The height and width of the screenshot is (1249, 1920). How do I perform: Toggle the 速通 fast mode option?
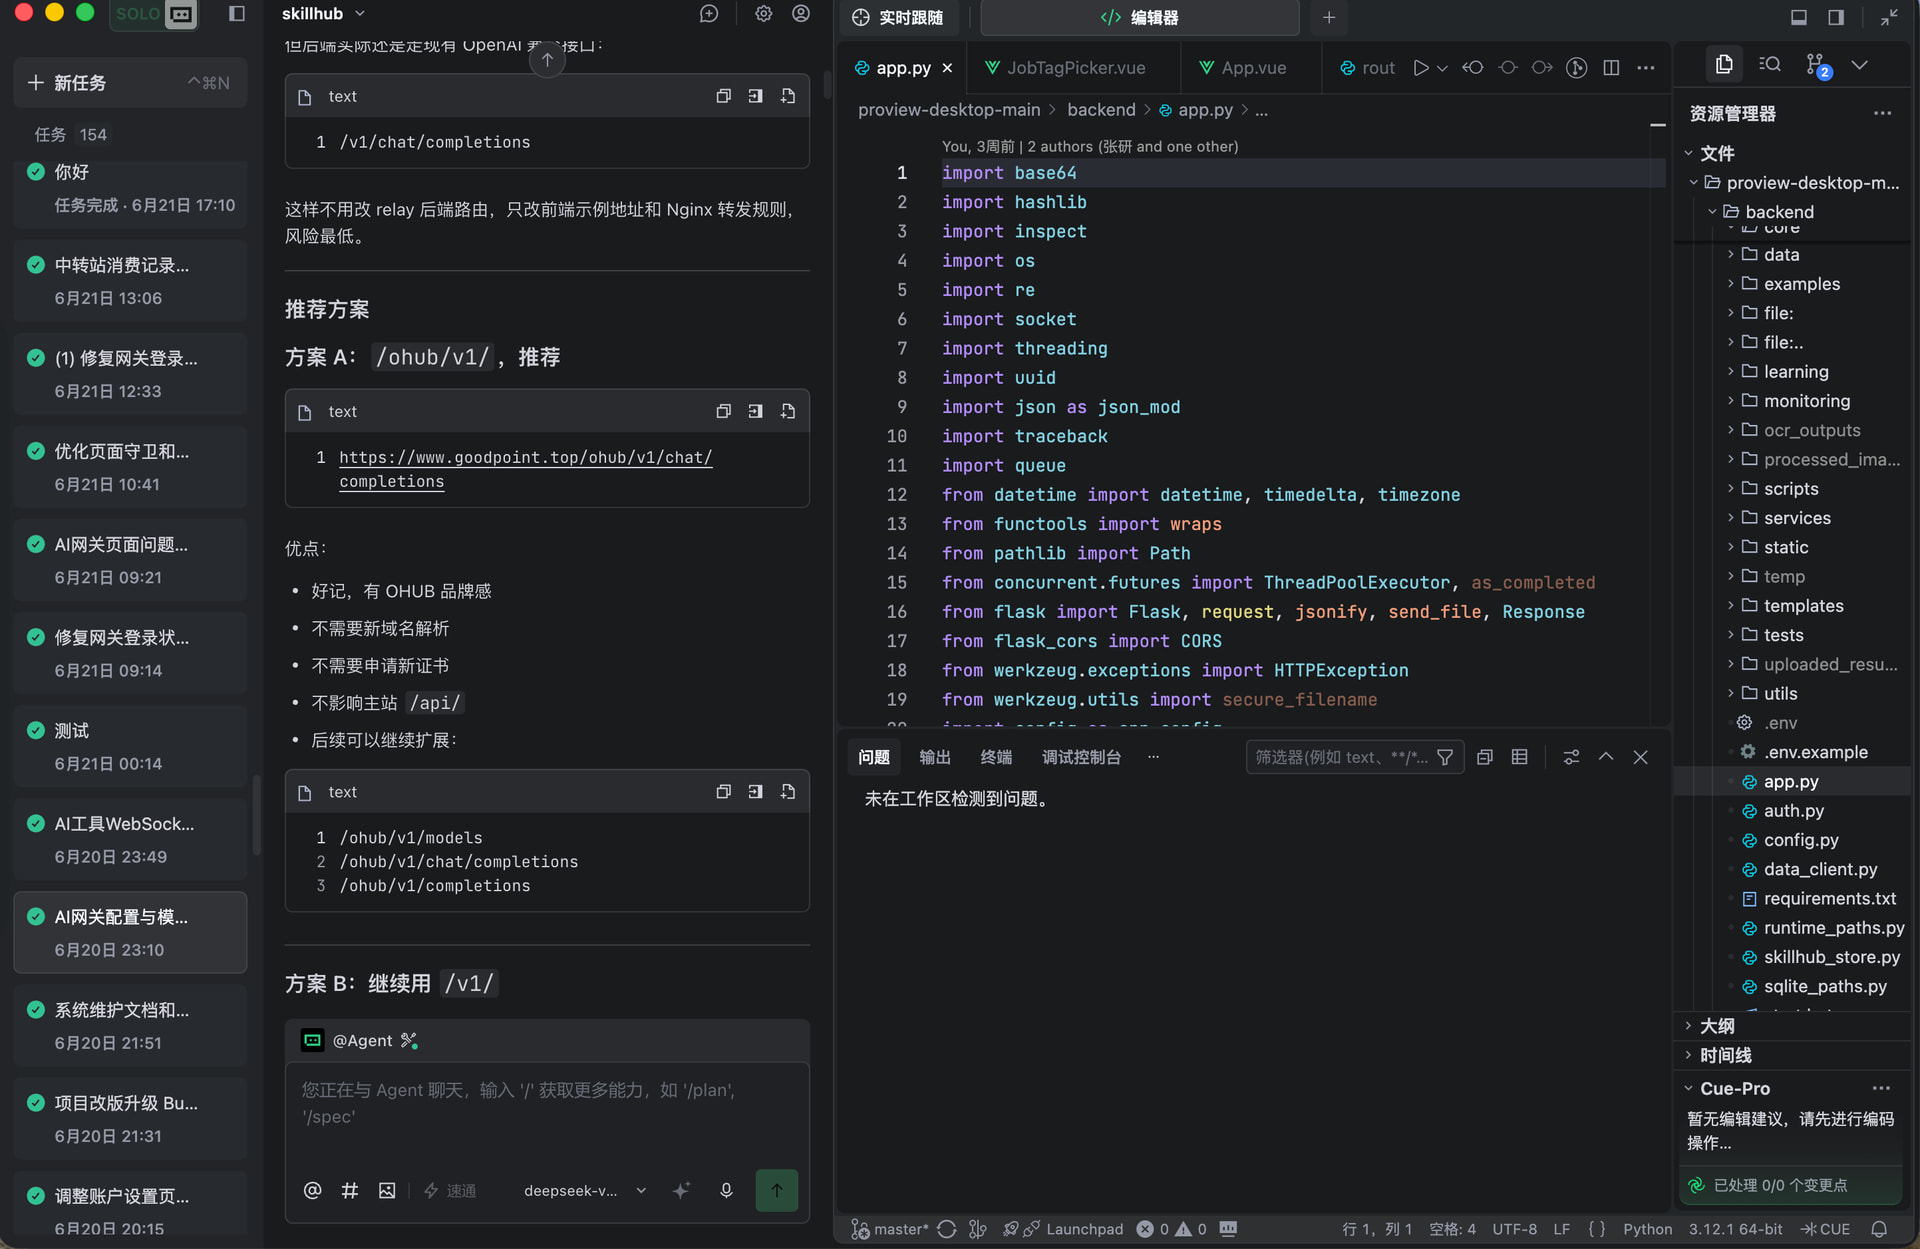(x=450, y=1190)
